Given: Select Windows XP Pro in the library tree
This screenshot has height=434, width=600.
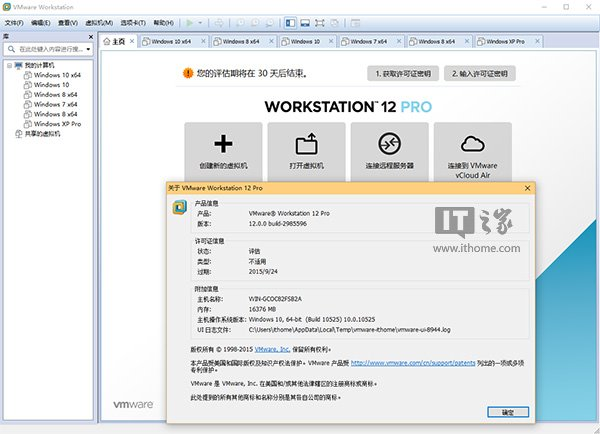Looking at the screenshot, I should (x=57, y=124).
